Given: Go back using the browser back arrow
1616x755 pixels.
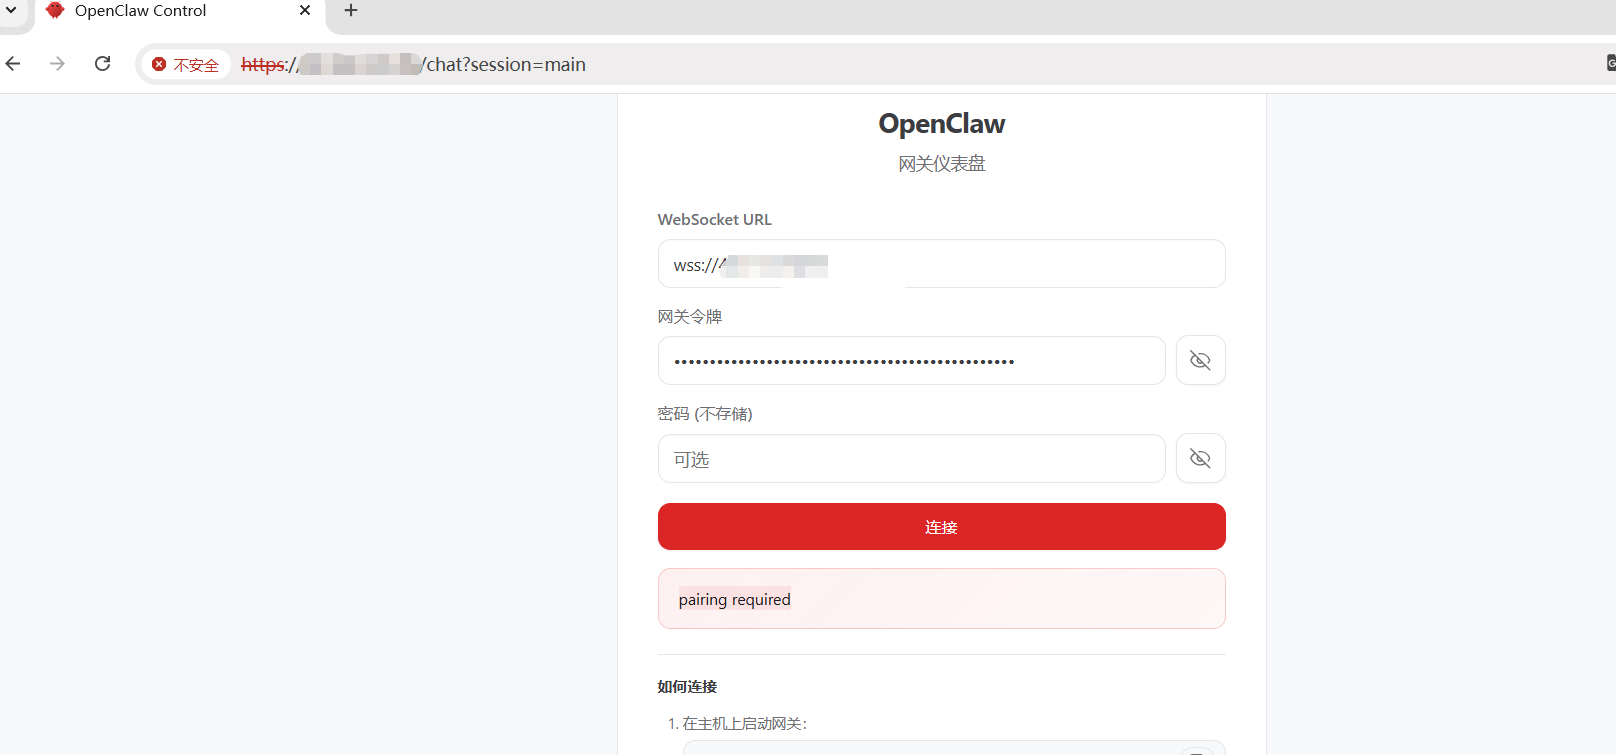Looking at the screenshot, I should coord(13,64).
